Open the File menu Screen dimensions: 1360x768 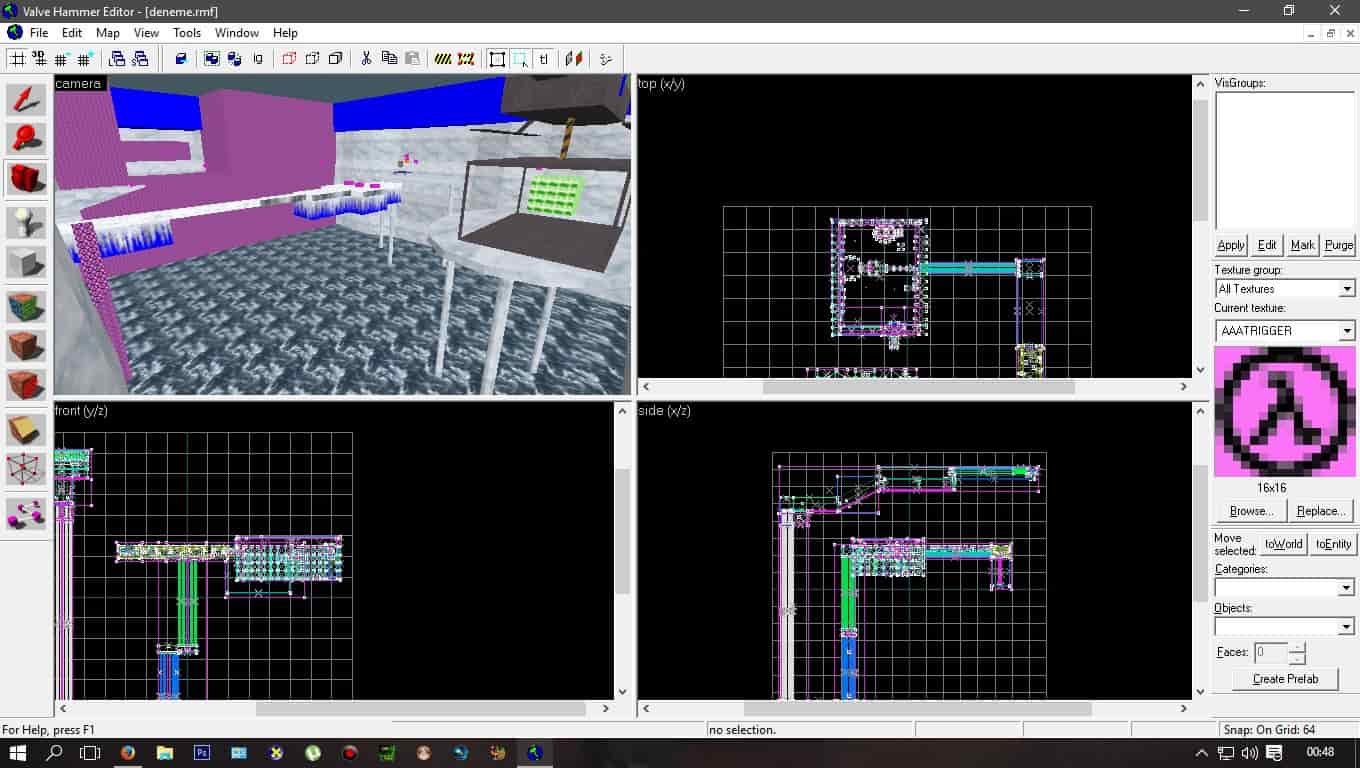tap(39, 33)
